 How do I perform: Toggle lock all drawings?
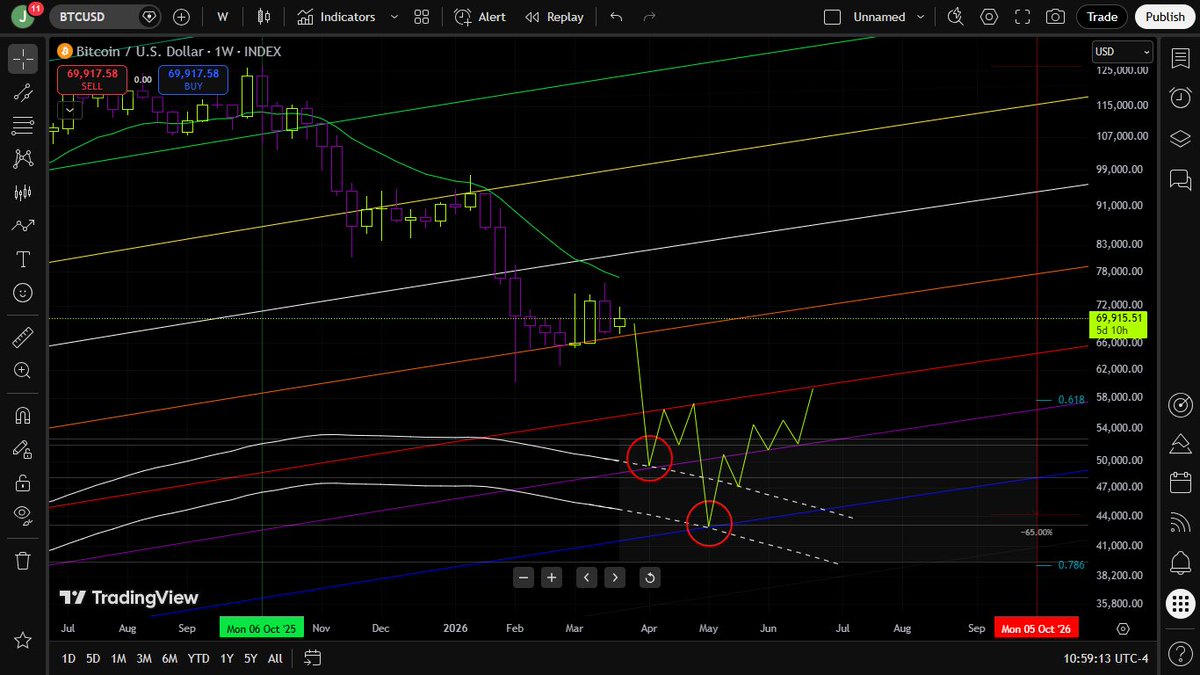point(23,483)
